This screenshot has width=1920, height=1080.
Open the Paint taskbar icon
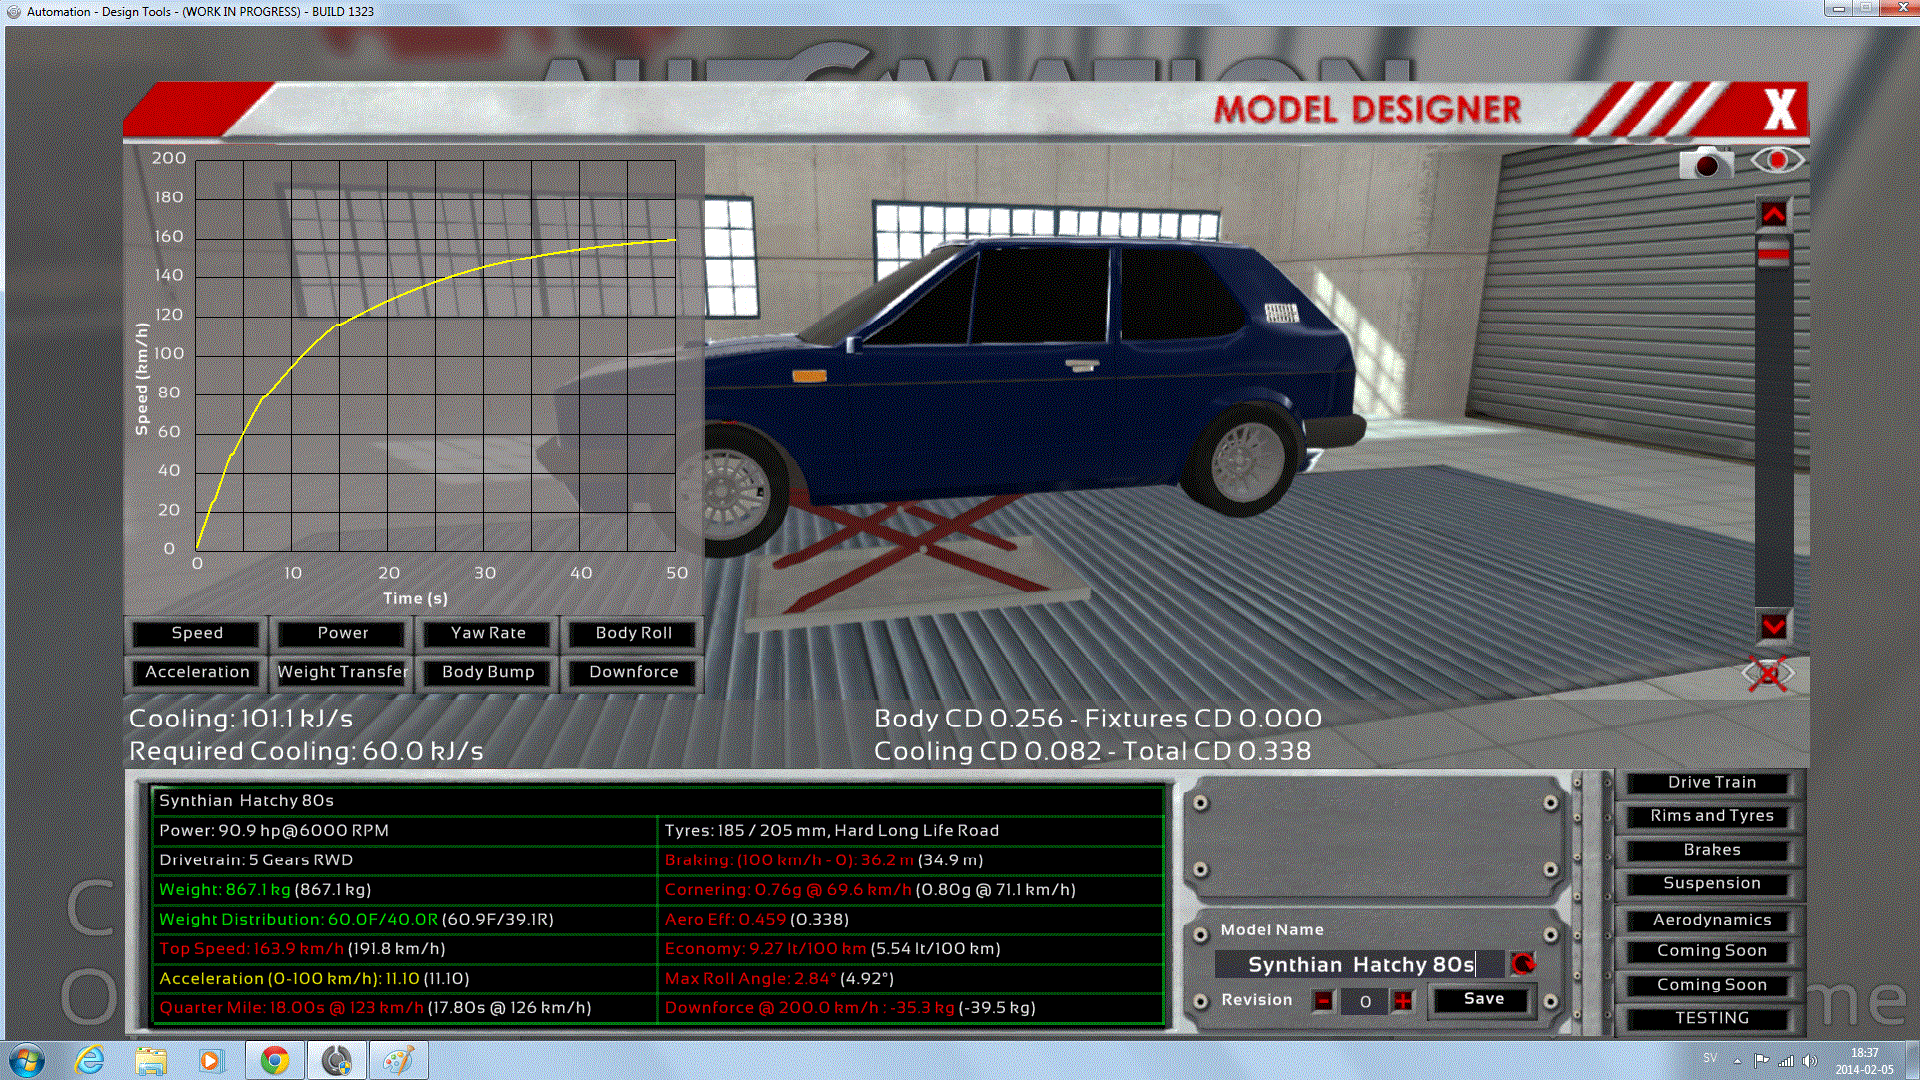398,1060
